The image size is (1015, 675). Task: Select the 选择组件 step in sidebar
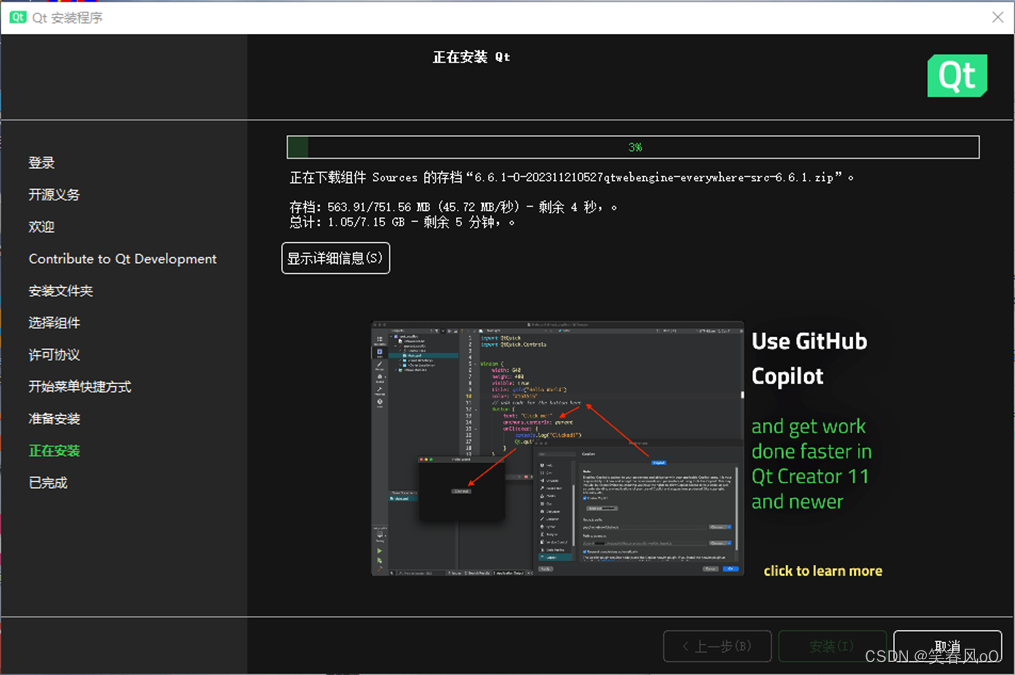coord(54,322)
